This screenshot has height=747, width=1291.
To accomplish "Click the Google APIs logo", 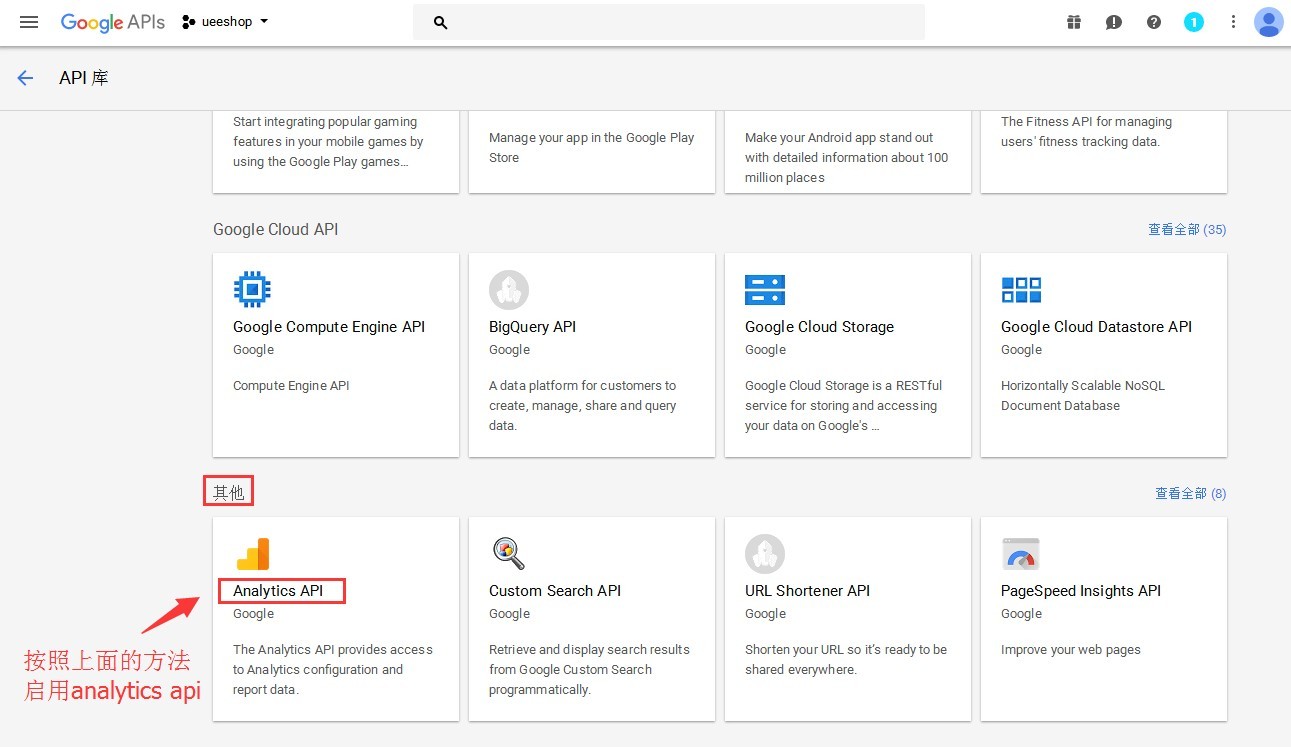I will click(x=113, y=22).
